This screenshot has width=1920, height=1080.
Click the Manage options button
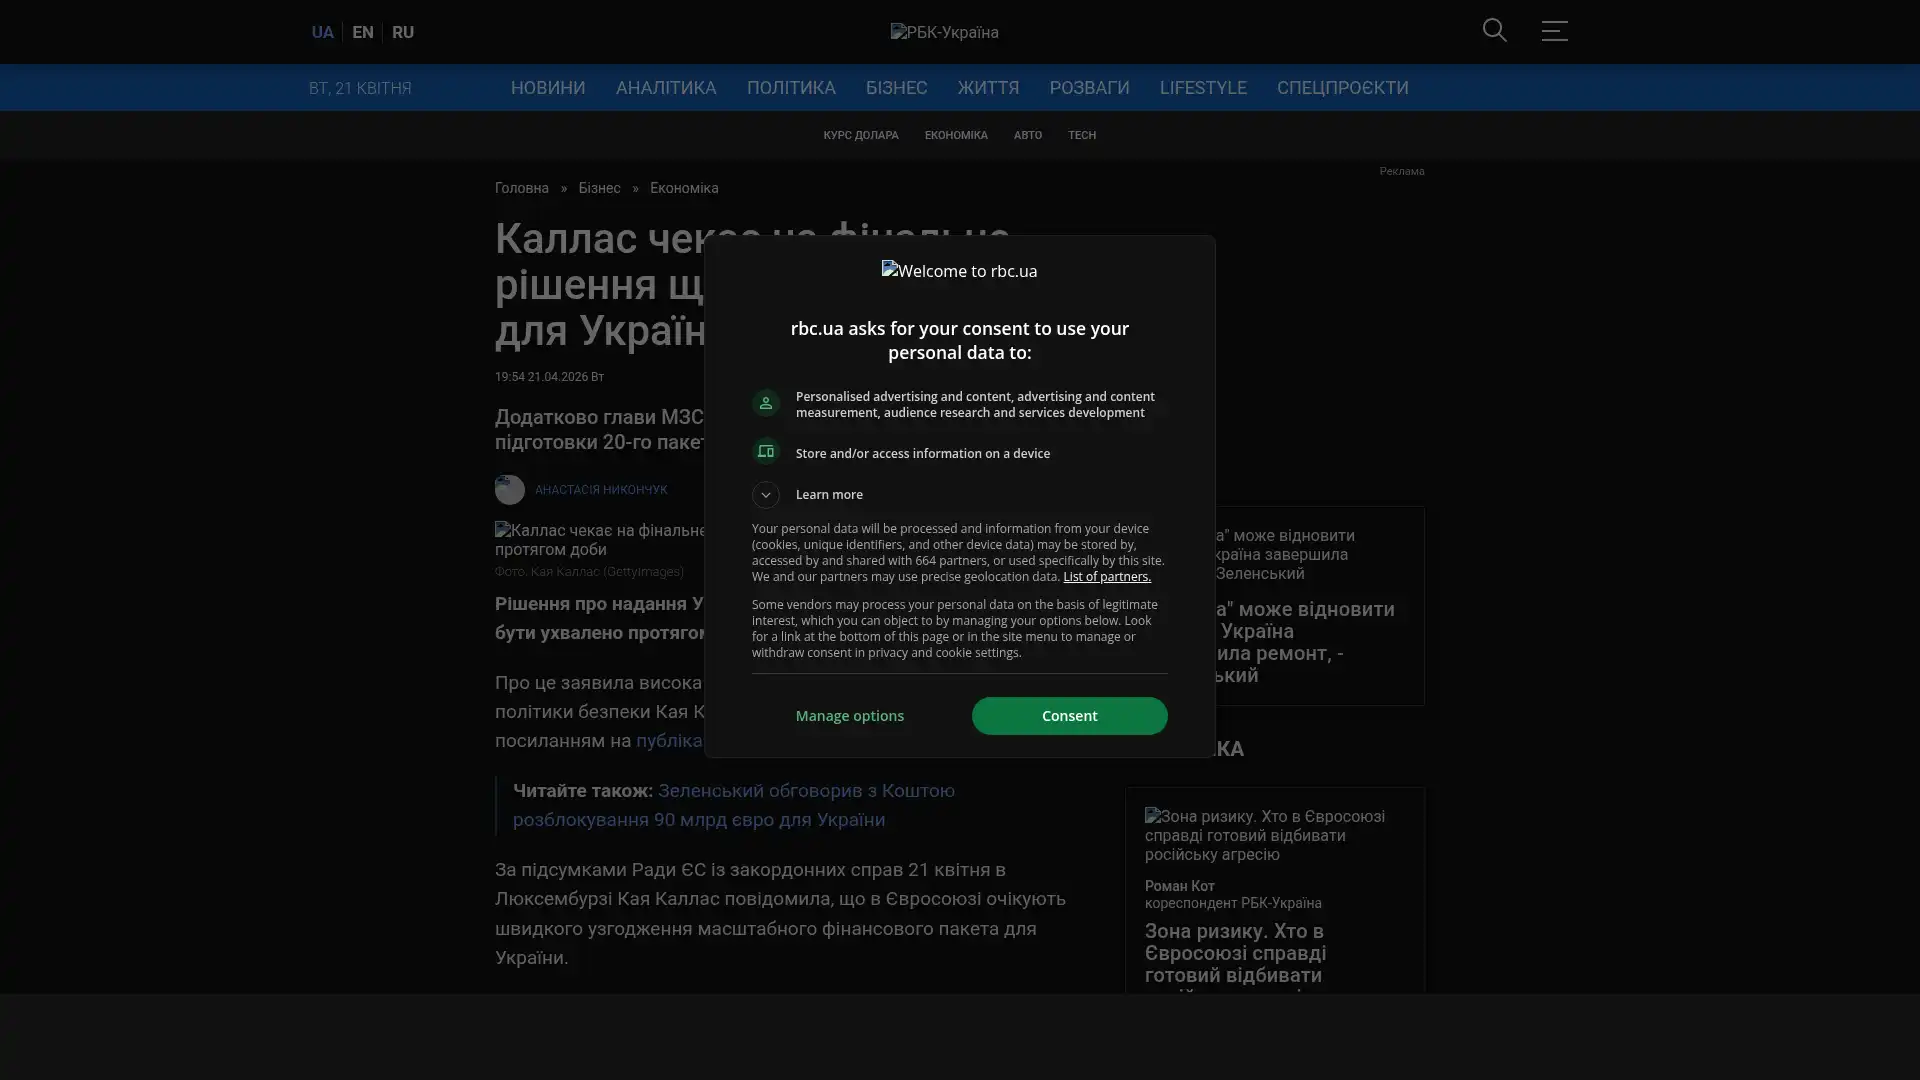(x=850, y=716)
